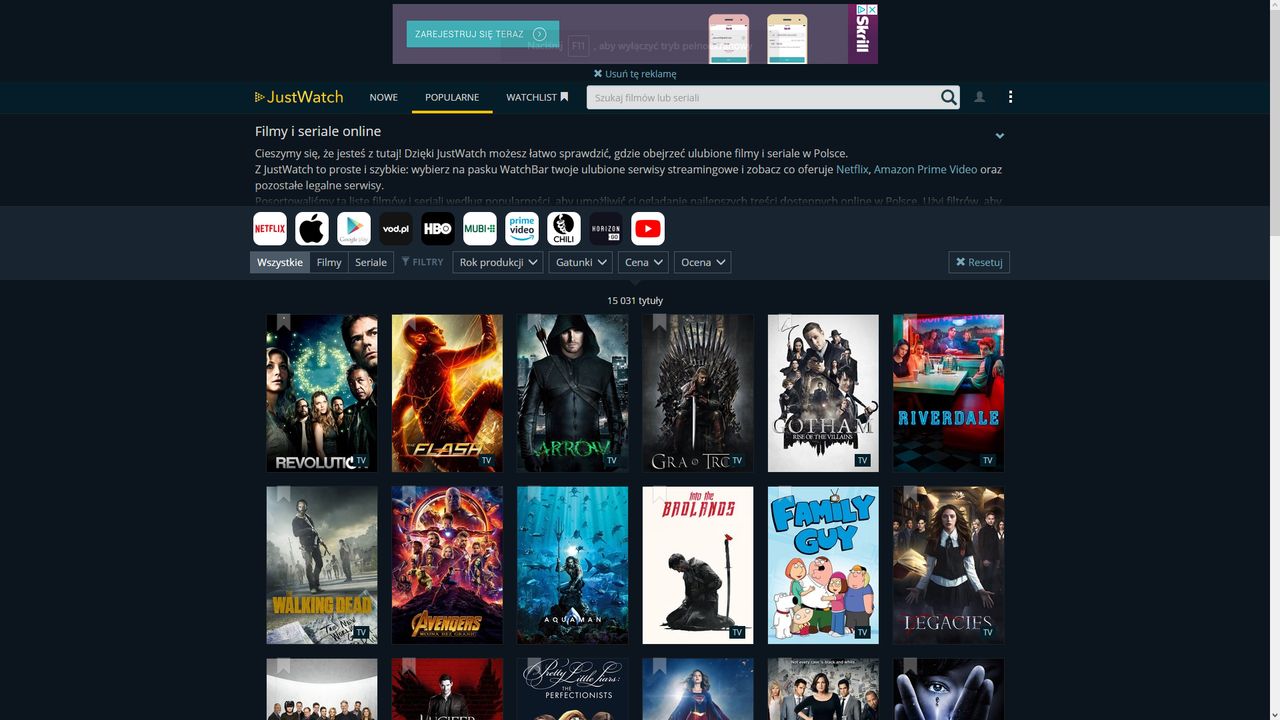Toggle watchlist bookmark on Arrow poster
The height and width of the screenshot is (720, 1280).
coord(533,323)
